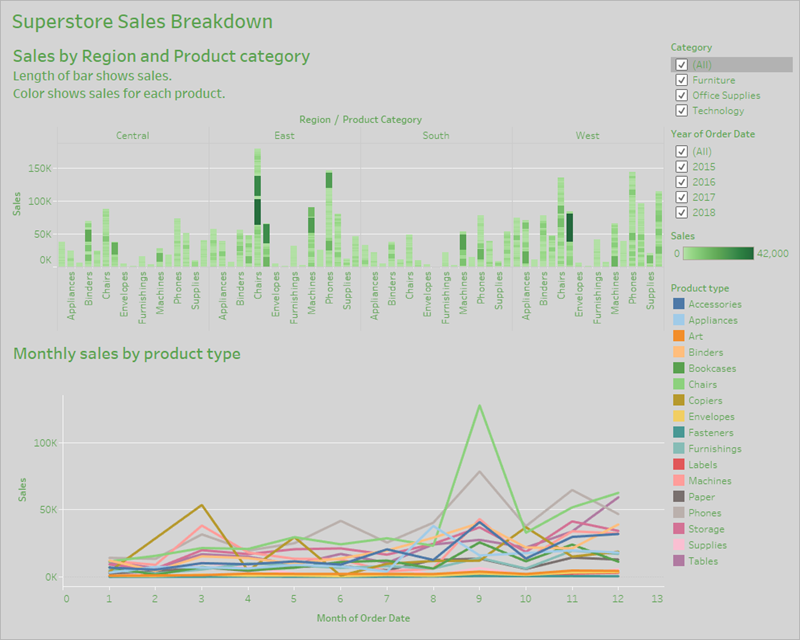
Task: Uncheck the 2017 year checkbox
Action: point(681,198)
